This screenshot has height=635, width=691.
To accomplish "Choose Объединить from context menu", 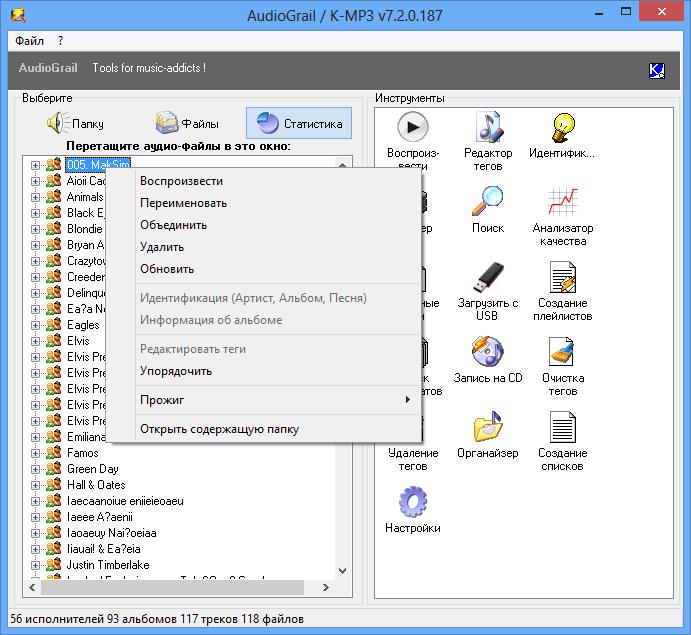I will [x=263, y=225].
